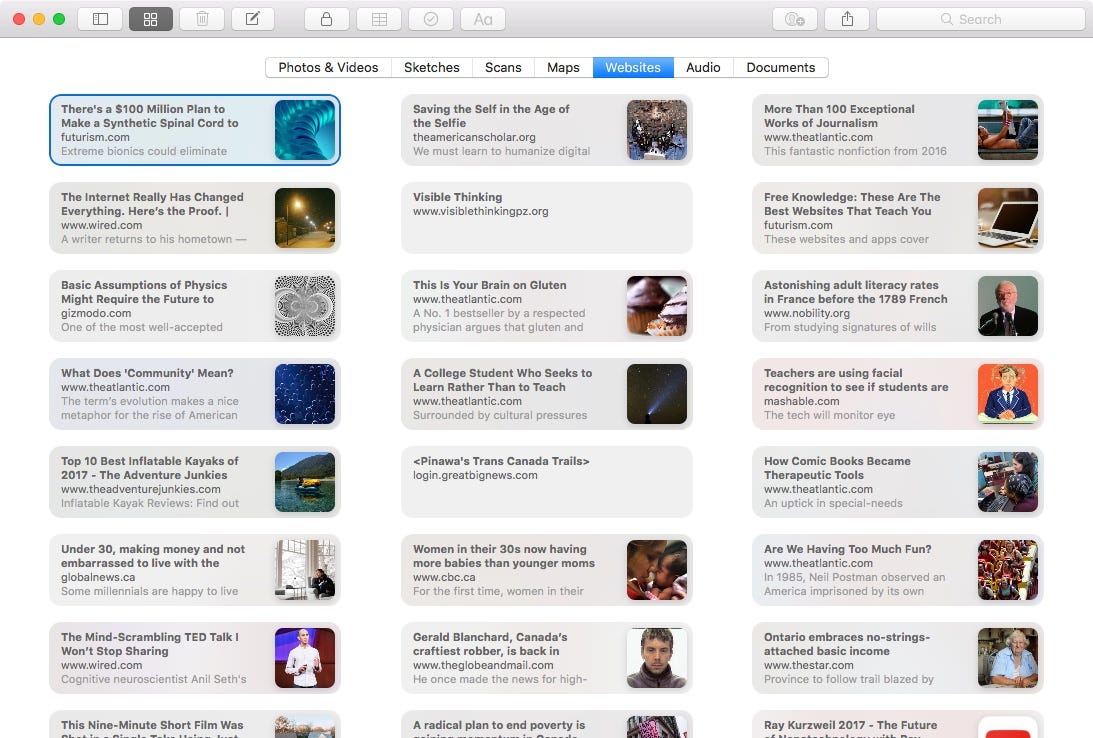Select the Are We Having Too Much Fun? card

pos(898,570)
